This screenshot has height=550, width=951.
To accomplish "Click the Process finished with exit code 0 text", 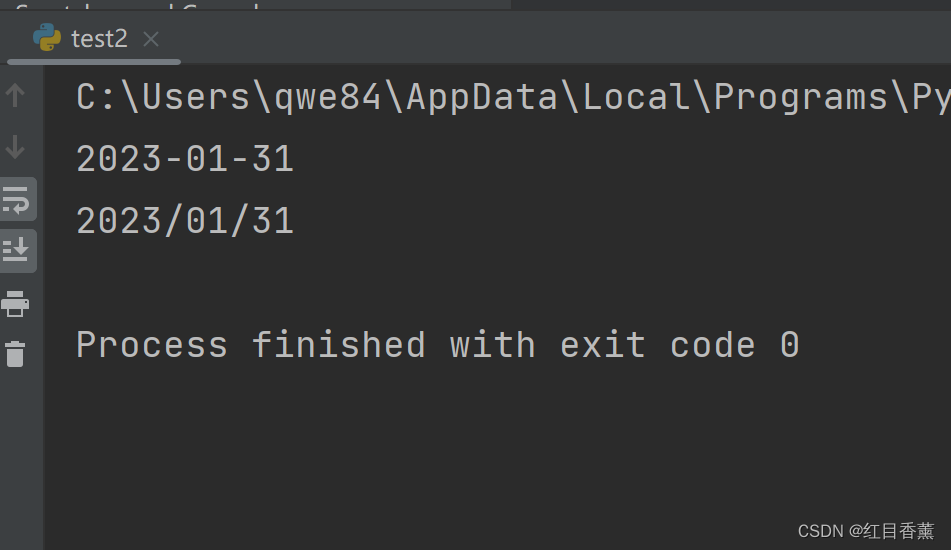I will click(x=437, y=344).
